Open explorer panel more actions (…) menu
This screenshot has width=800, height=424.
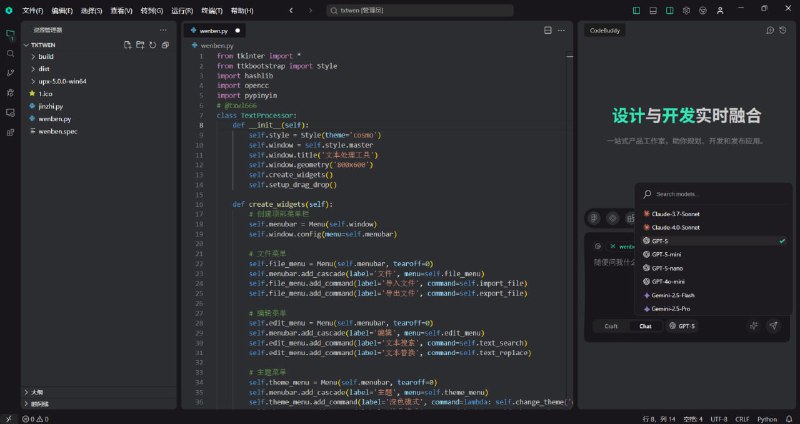coord(163,30)
